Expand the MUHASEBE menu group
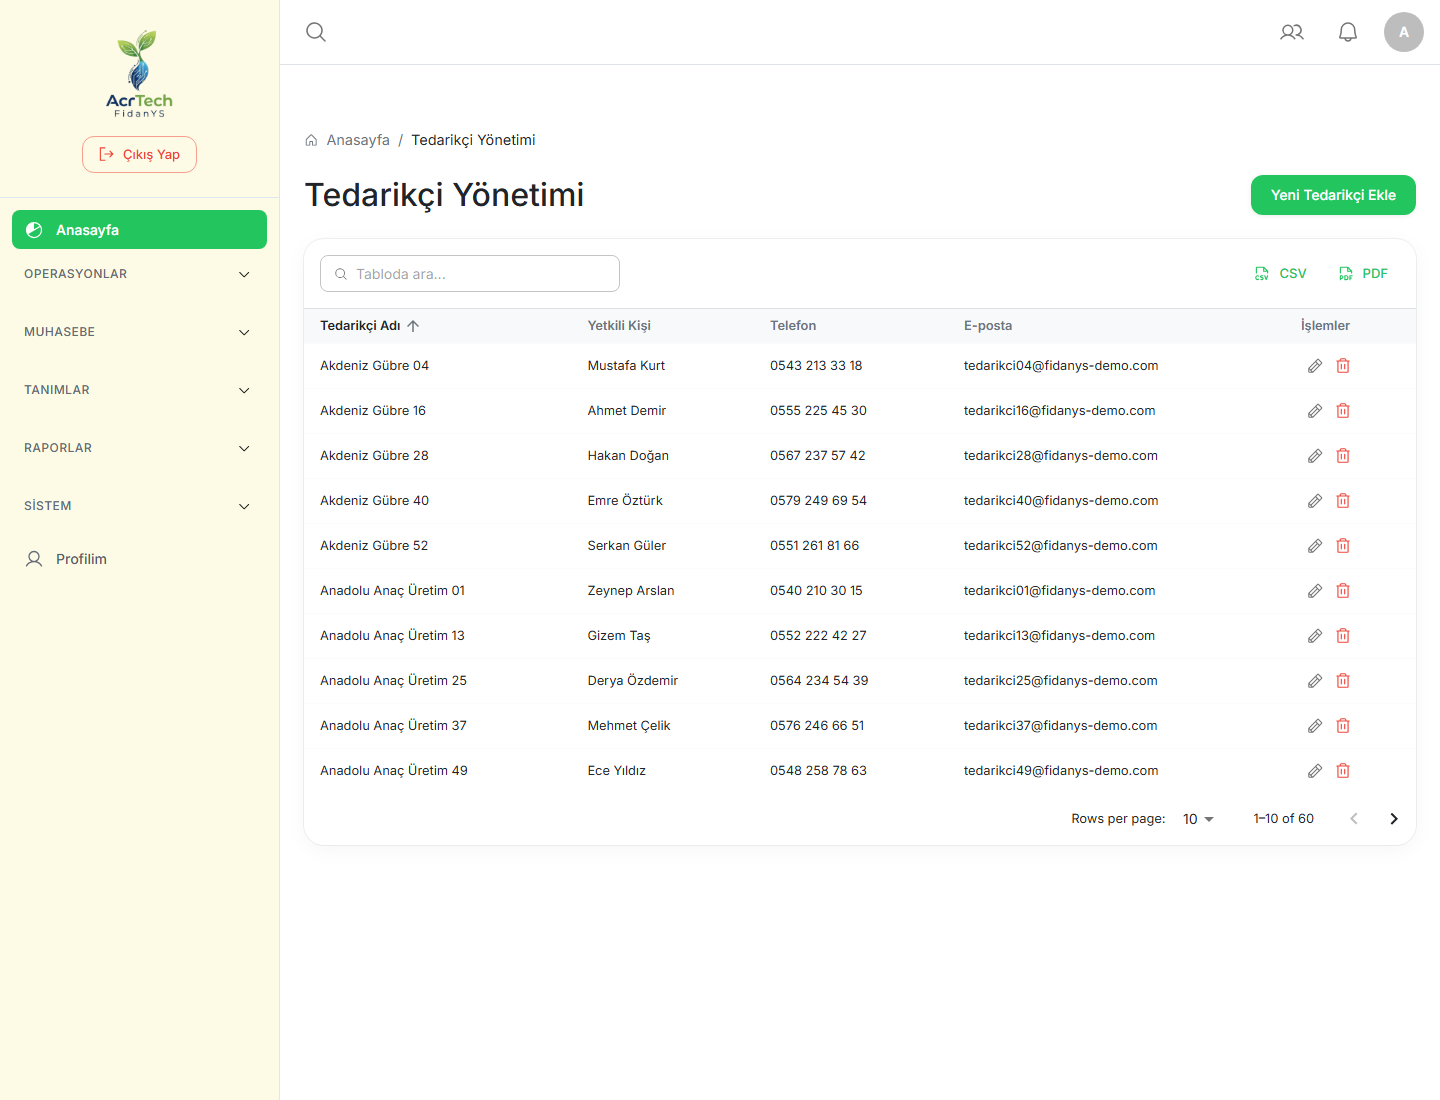 pyautogui.click(x=139, y=332)
